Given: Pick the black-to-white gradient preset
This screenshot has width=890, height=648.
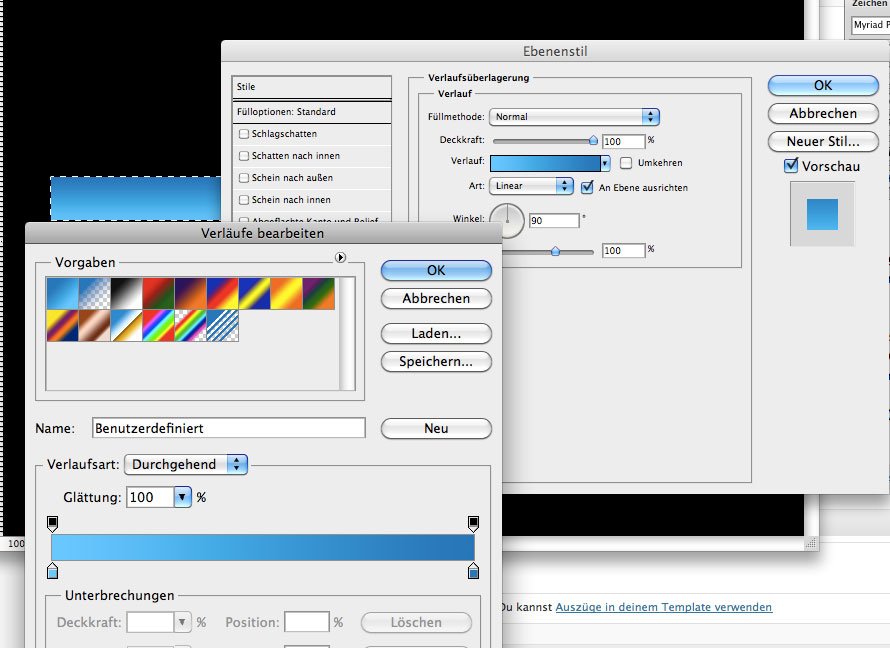Looking at the screenshot, I should click(x=127, y=293).
